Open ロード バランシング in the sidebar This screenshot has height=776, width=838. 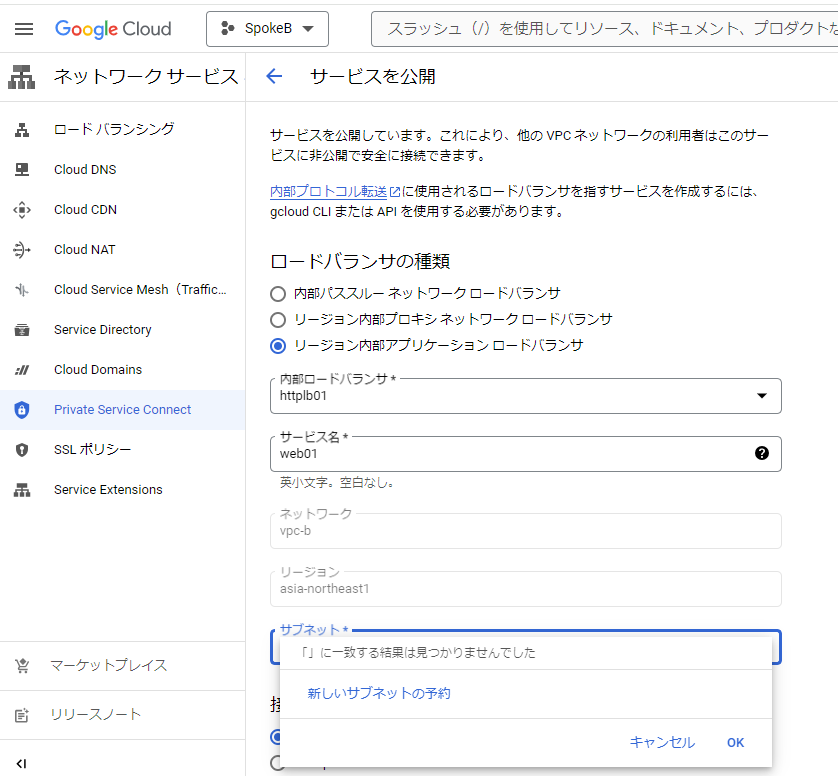[114, 129]
